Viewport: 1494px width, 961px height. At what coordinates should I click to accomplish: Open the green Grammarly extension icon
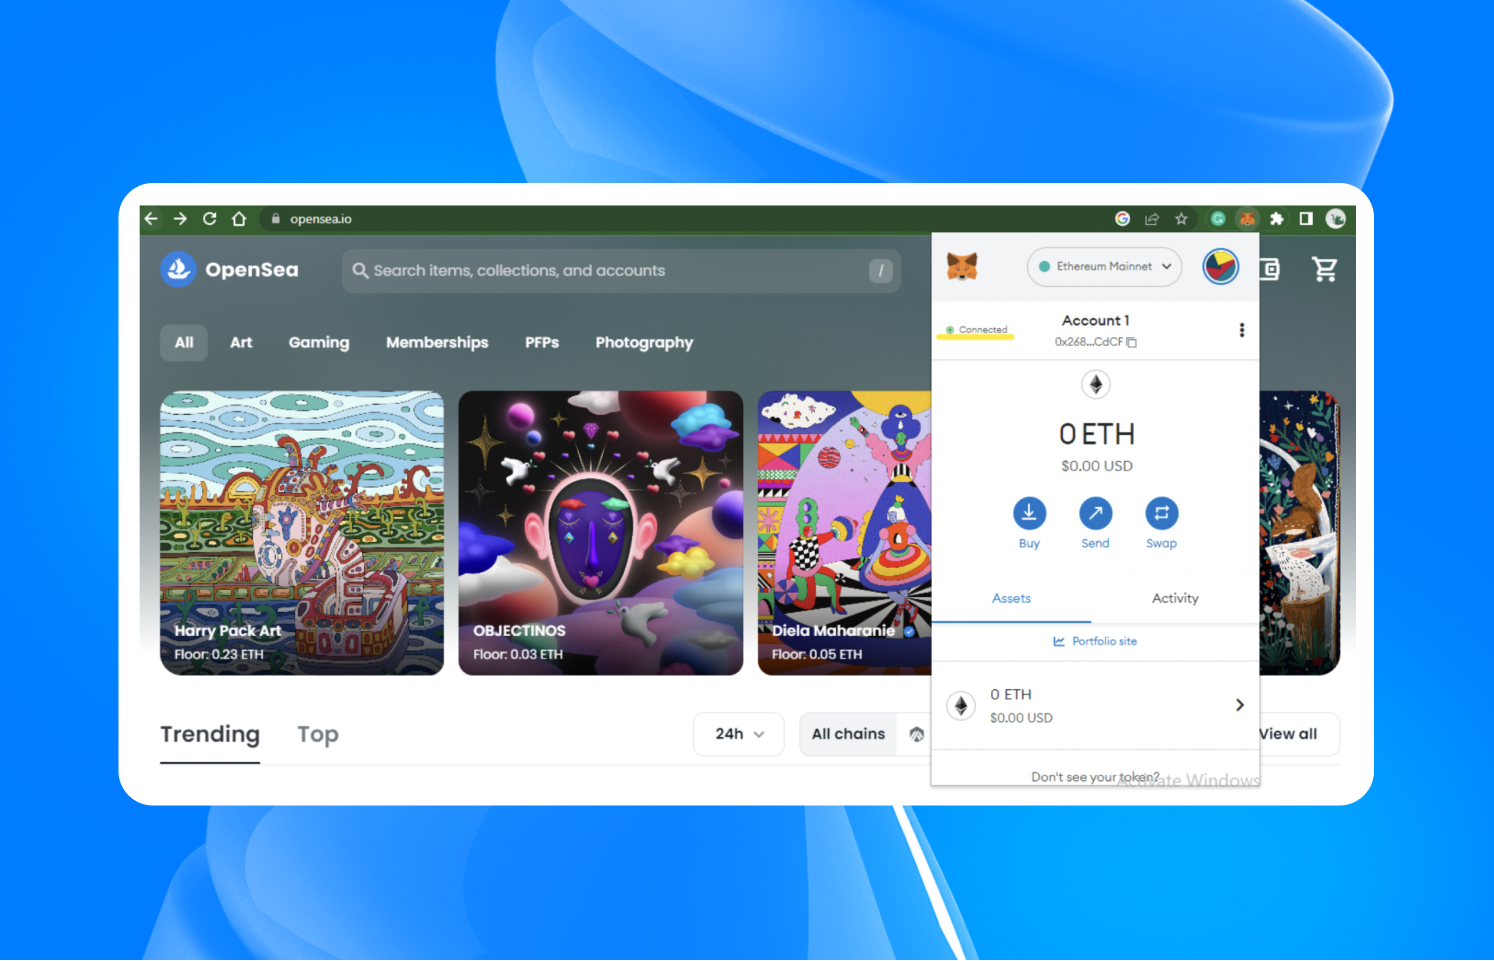pyautogui.click(x=1218, y=219)
